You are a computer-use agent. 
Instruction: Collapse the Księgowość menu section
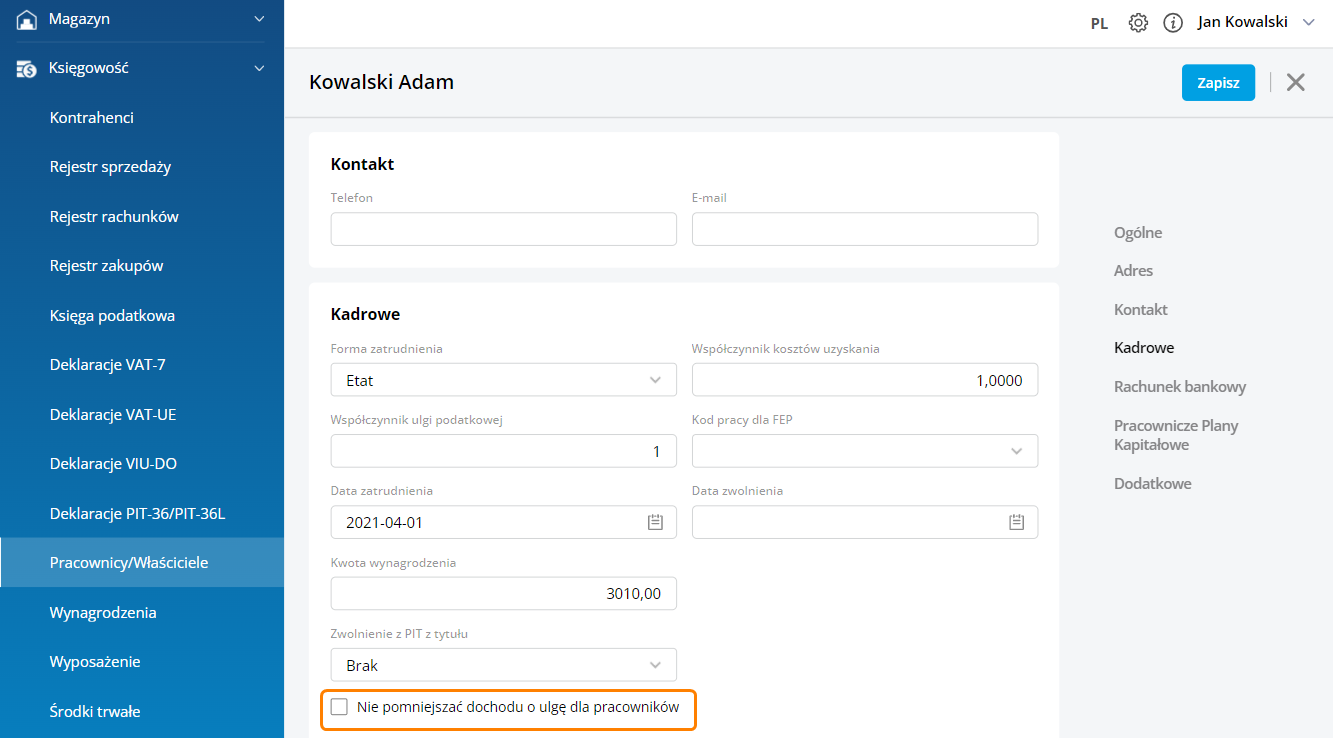pyautogui.click(x=259, y=68)
